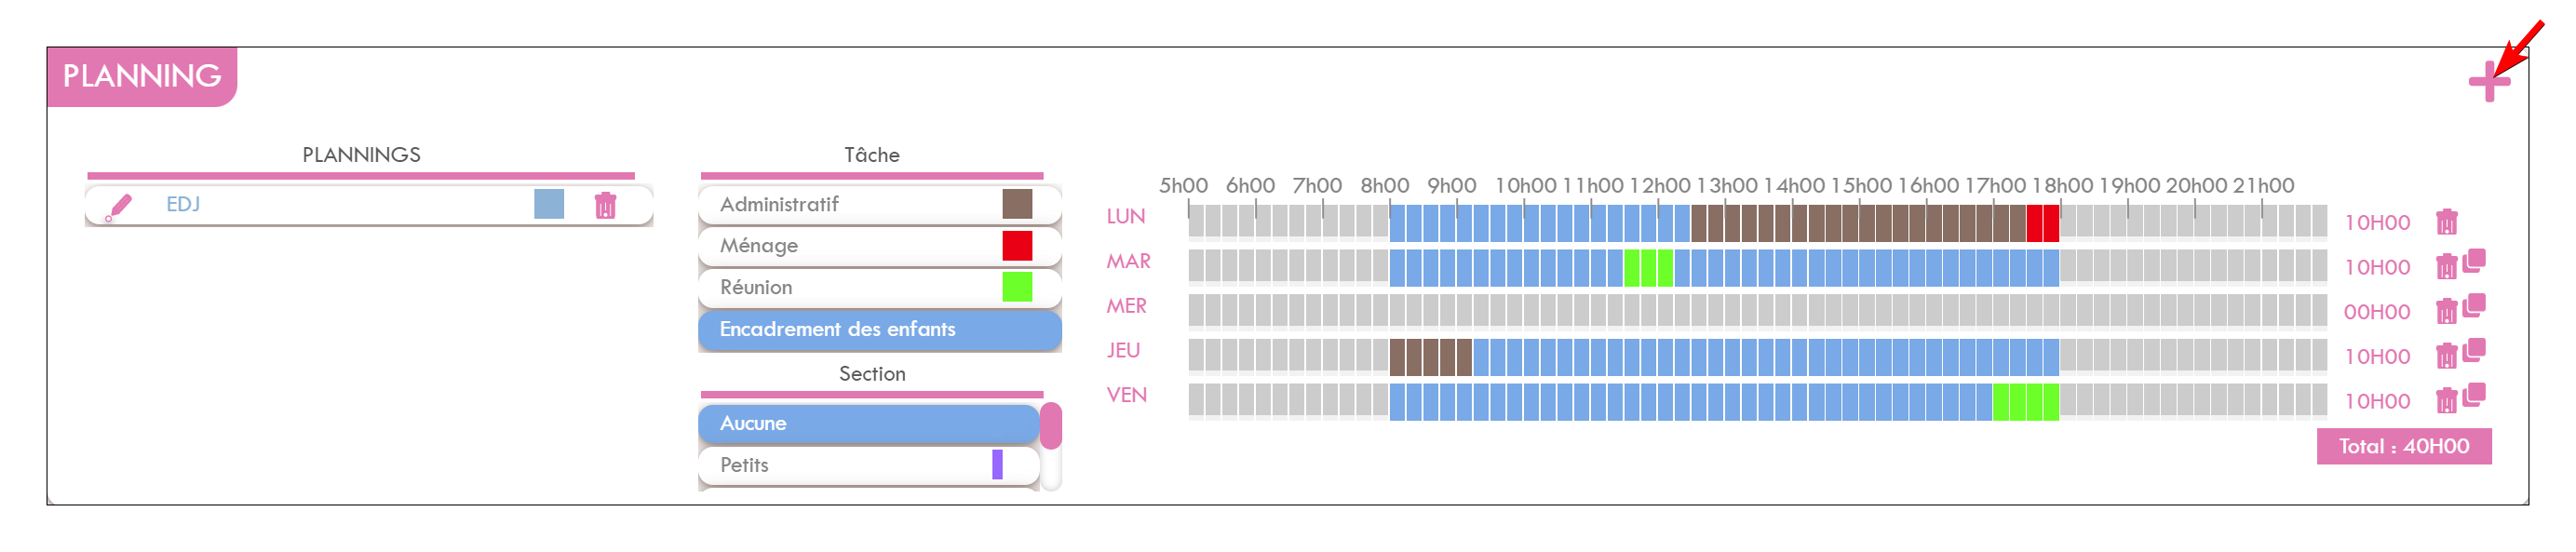Copy previous day onto VEN row

click(x=2474, y=395)
